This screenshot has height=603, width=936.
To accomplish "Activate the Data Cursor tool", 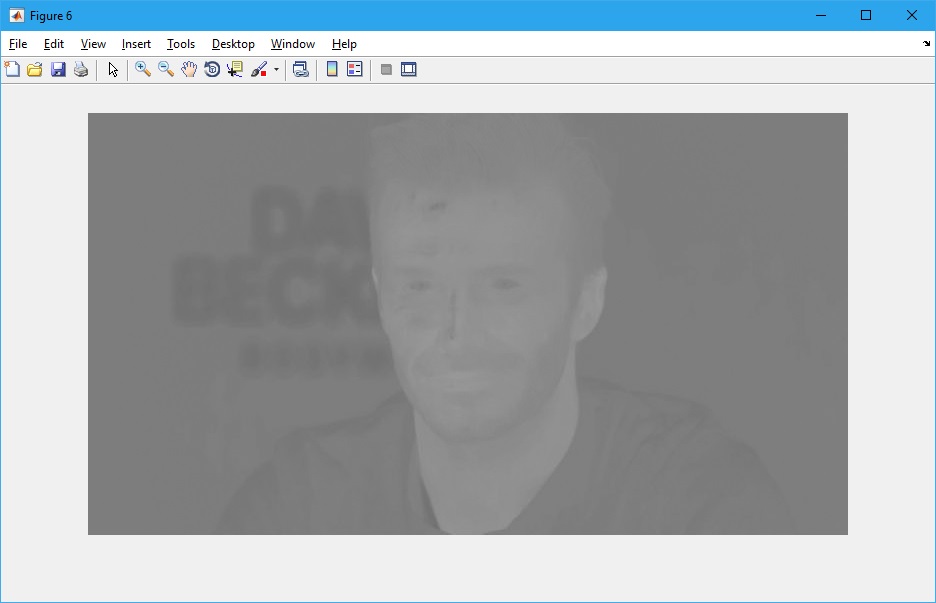I will coord(235,69).
